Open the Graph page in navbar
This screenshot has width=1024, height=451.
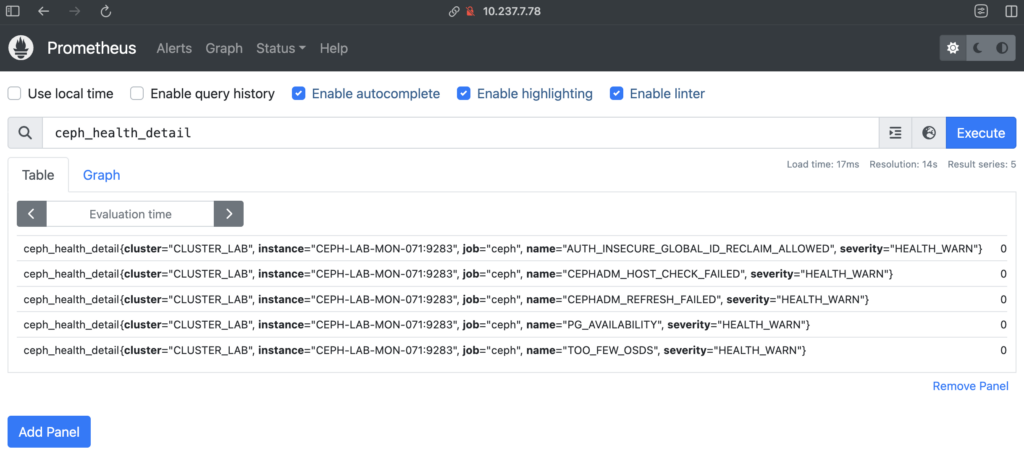(x=224, y=48)
